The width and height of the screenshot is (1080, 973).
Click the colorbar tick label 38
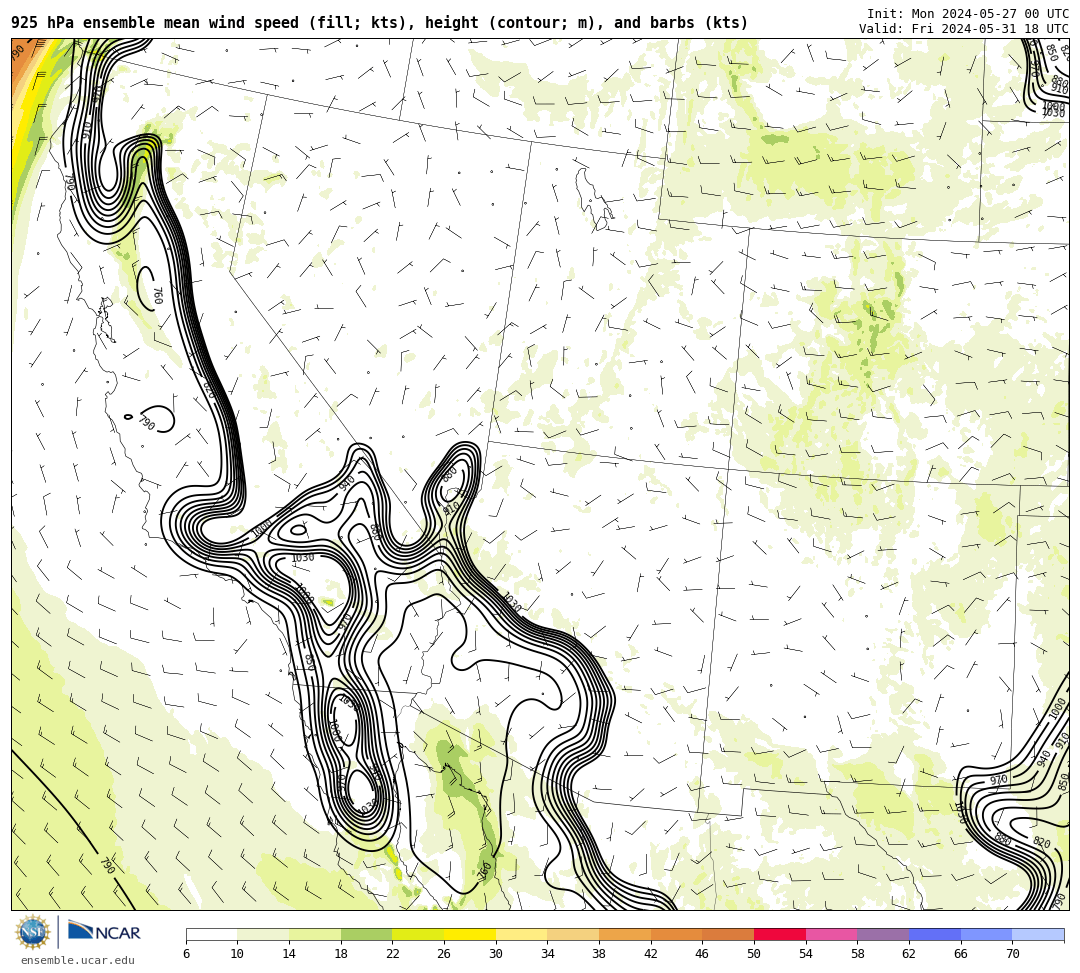599,954
